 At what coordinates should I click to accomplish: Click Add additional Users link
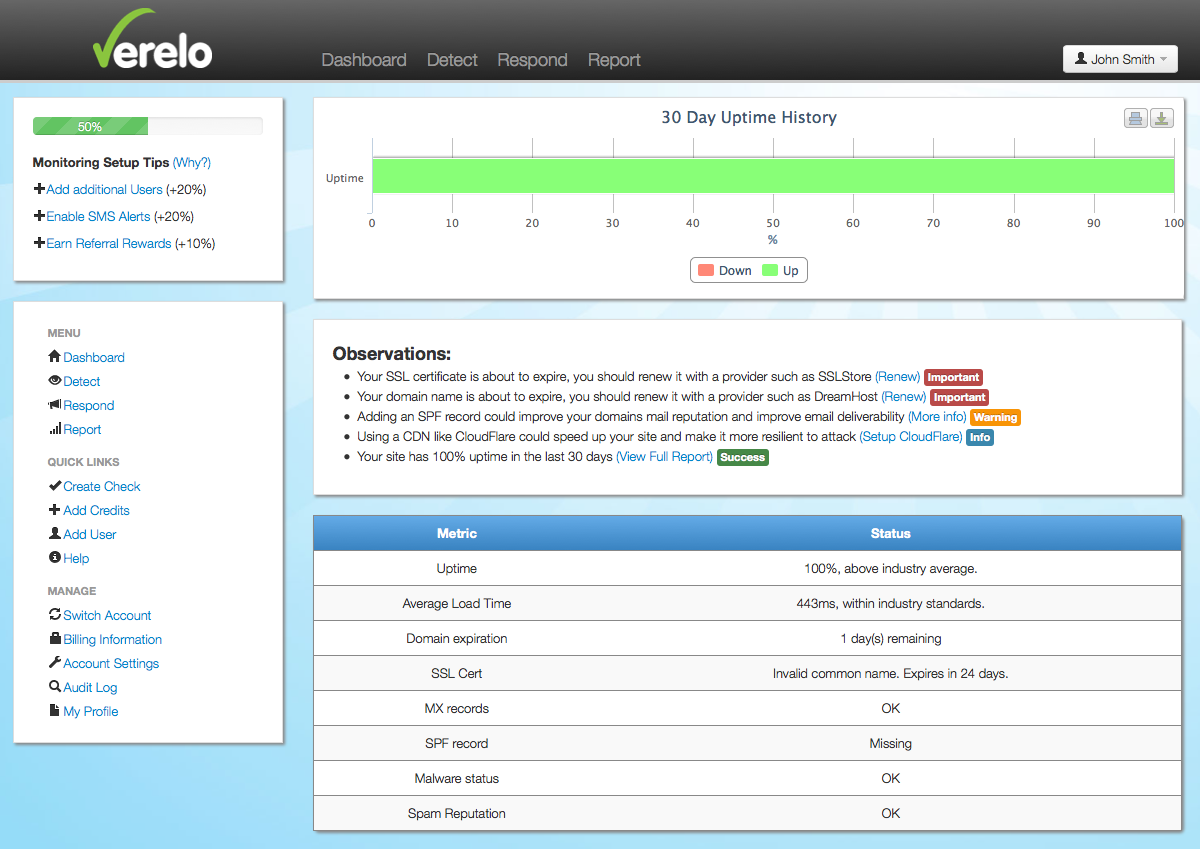(104, 189)
